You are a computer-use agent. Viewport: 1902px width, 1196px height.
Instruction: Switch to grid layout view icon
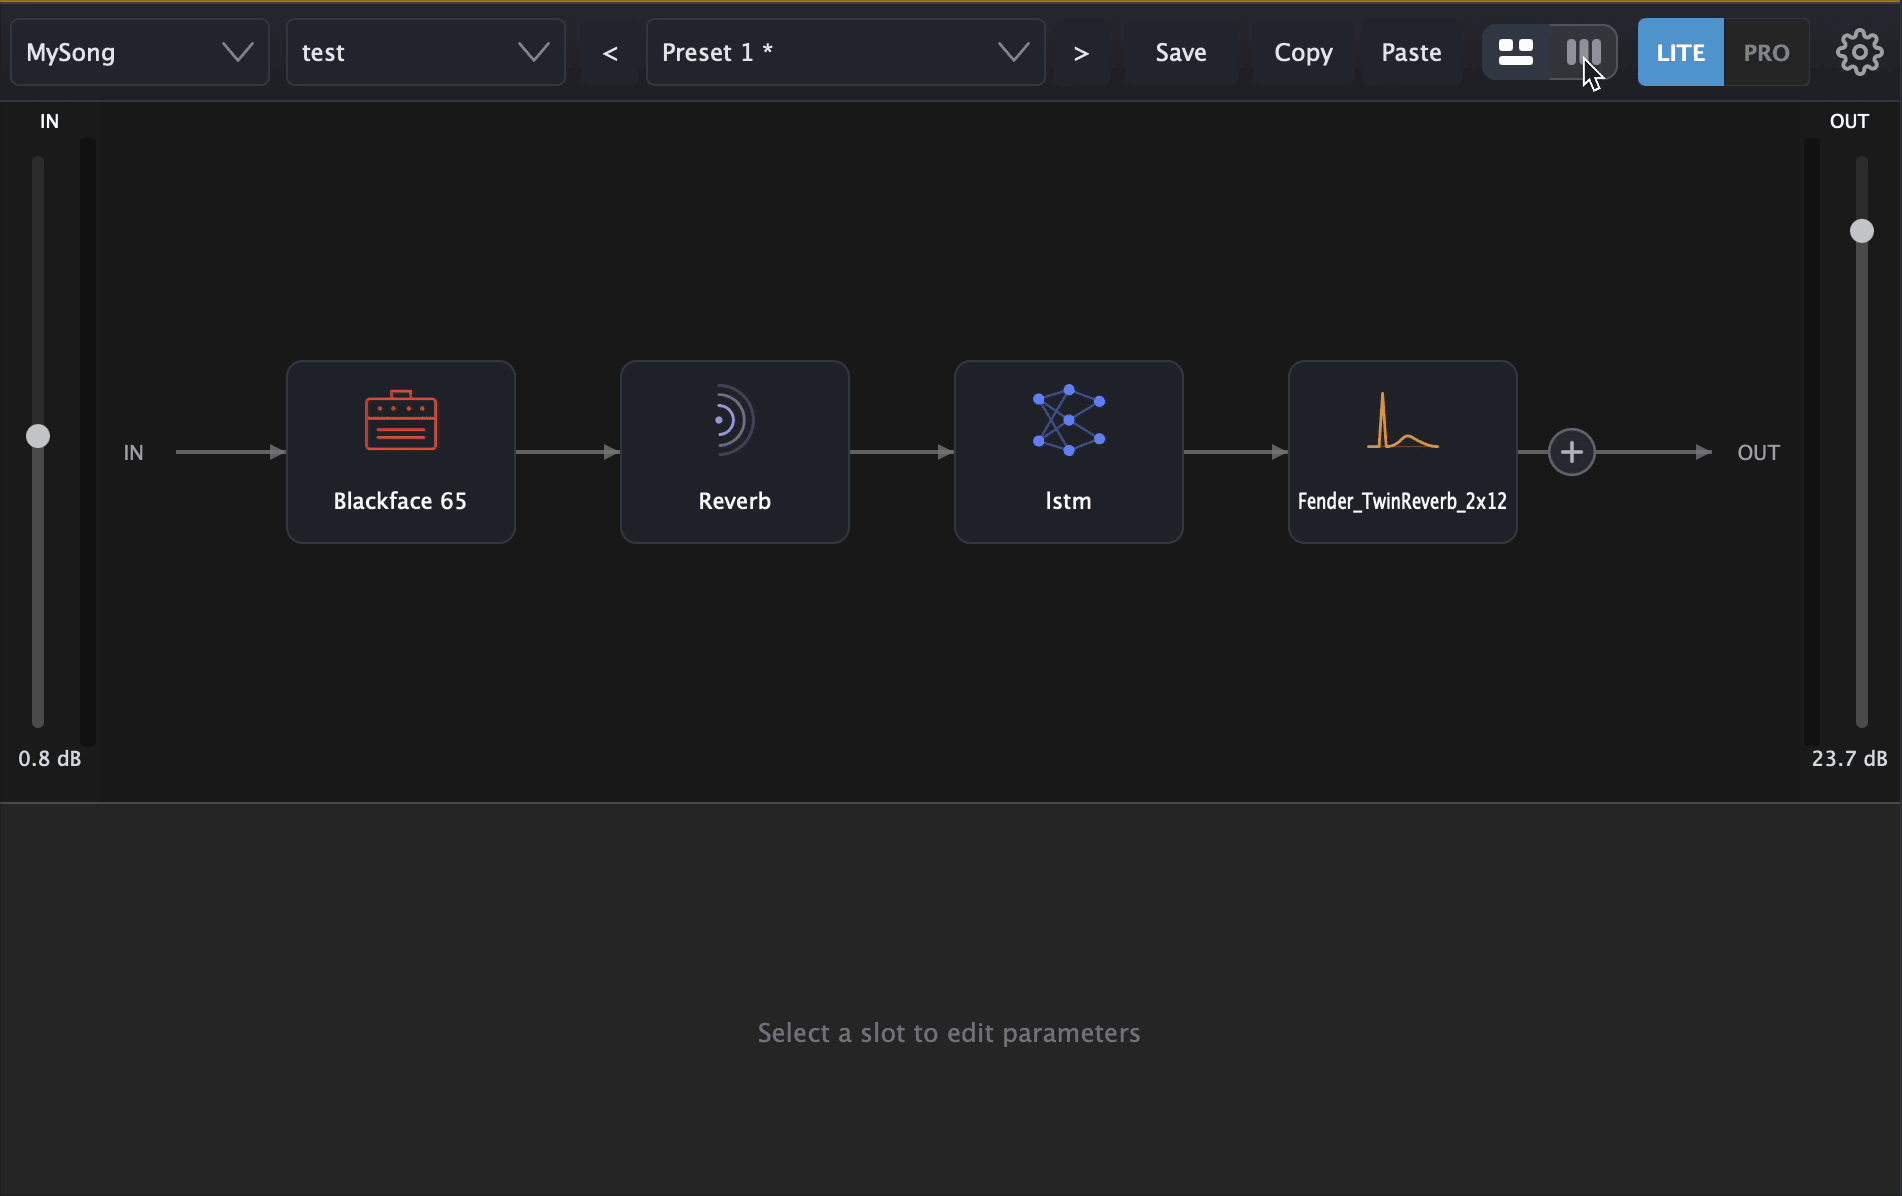coord(1516,52)
